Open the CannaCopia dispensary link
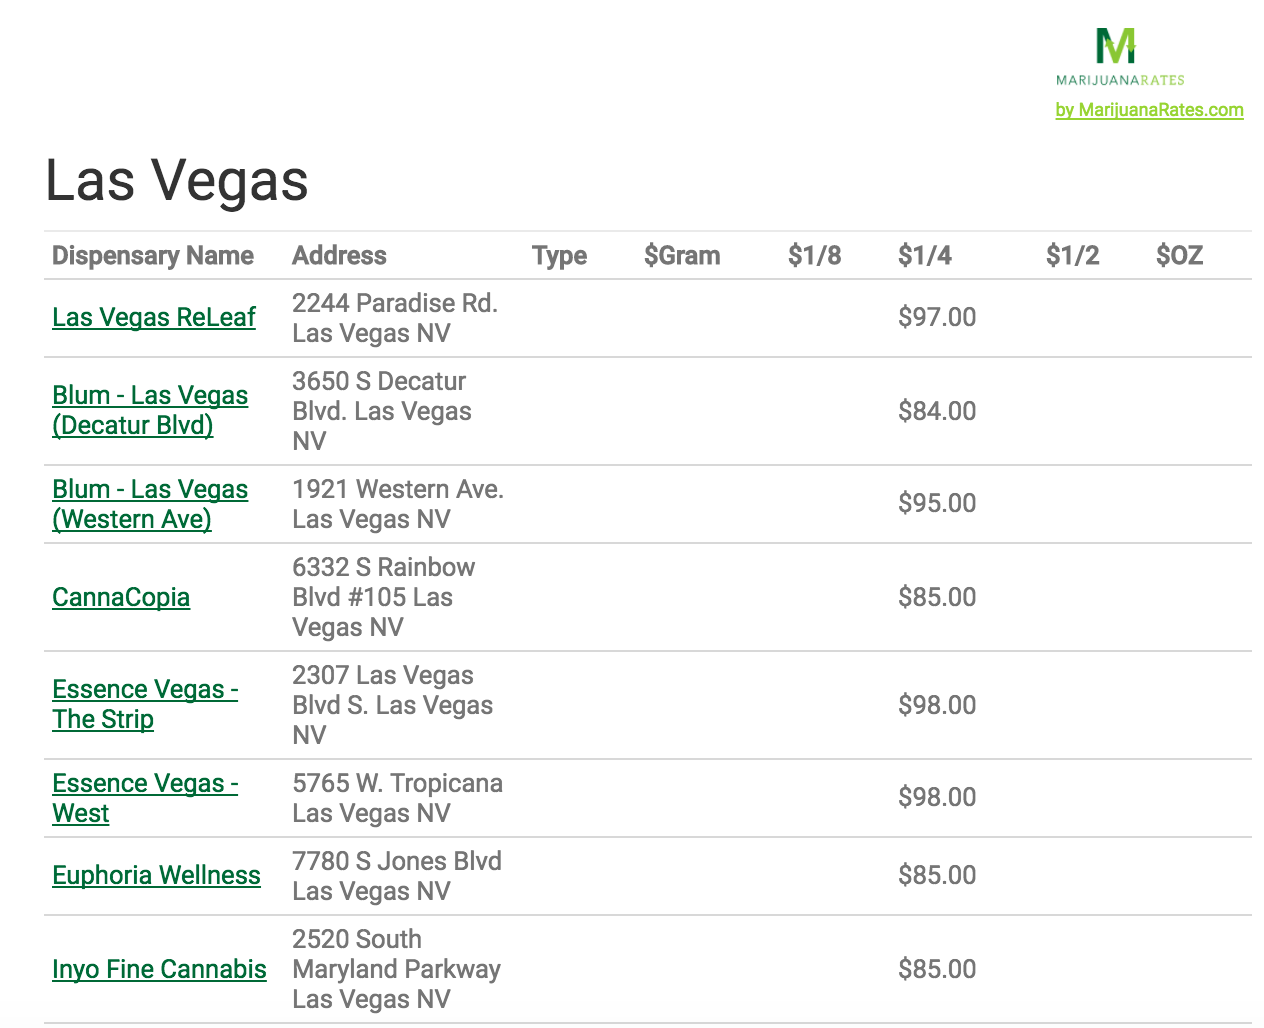The image size is (1264, 1028). (121, 597)
